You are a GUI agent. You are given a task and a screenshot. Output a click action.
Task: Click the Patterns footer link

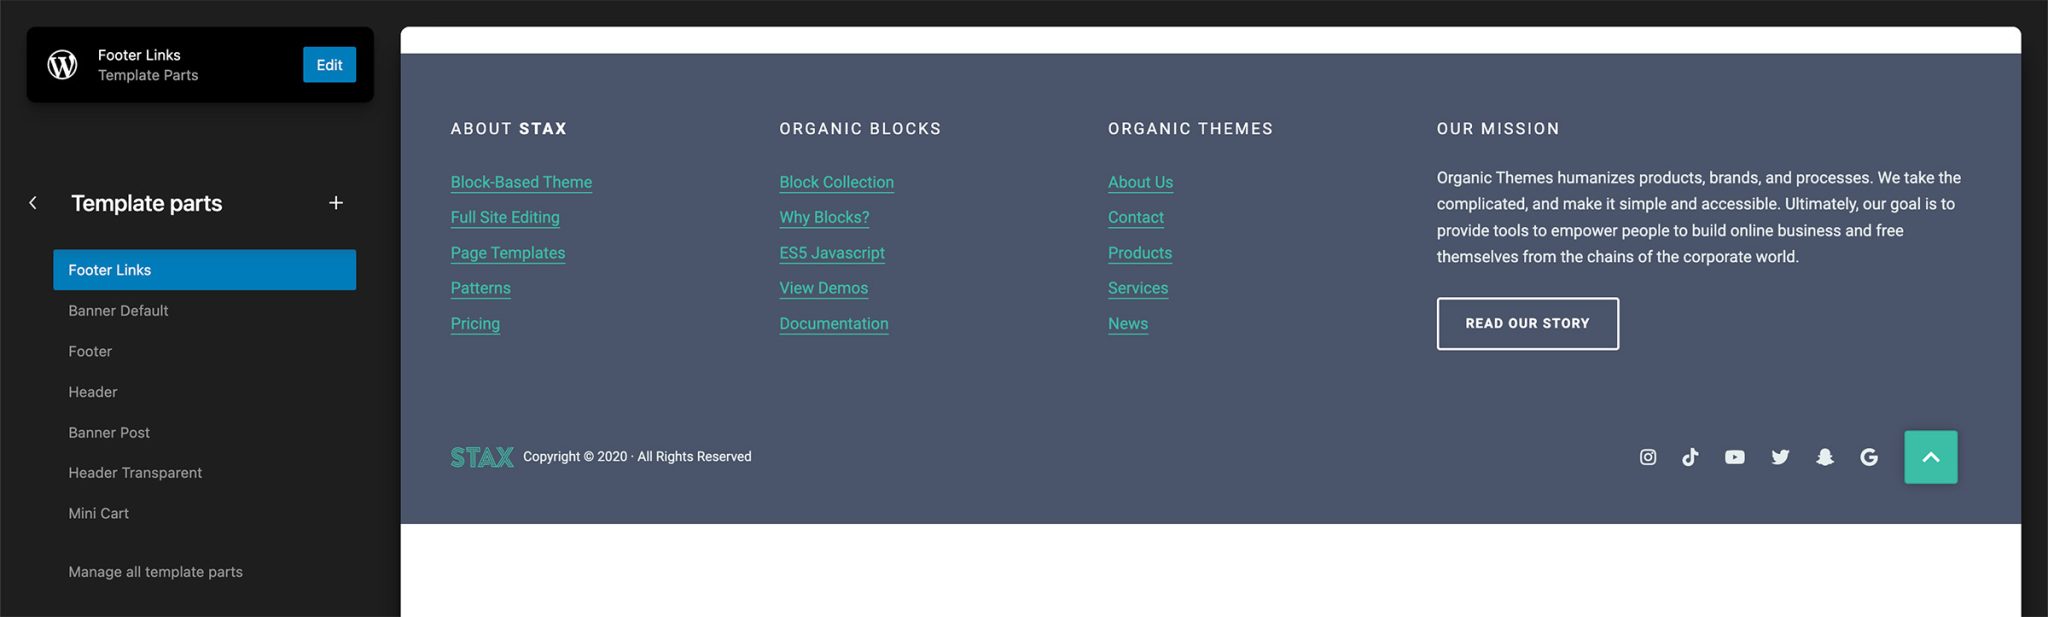tap(480, 288)
